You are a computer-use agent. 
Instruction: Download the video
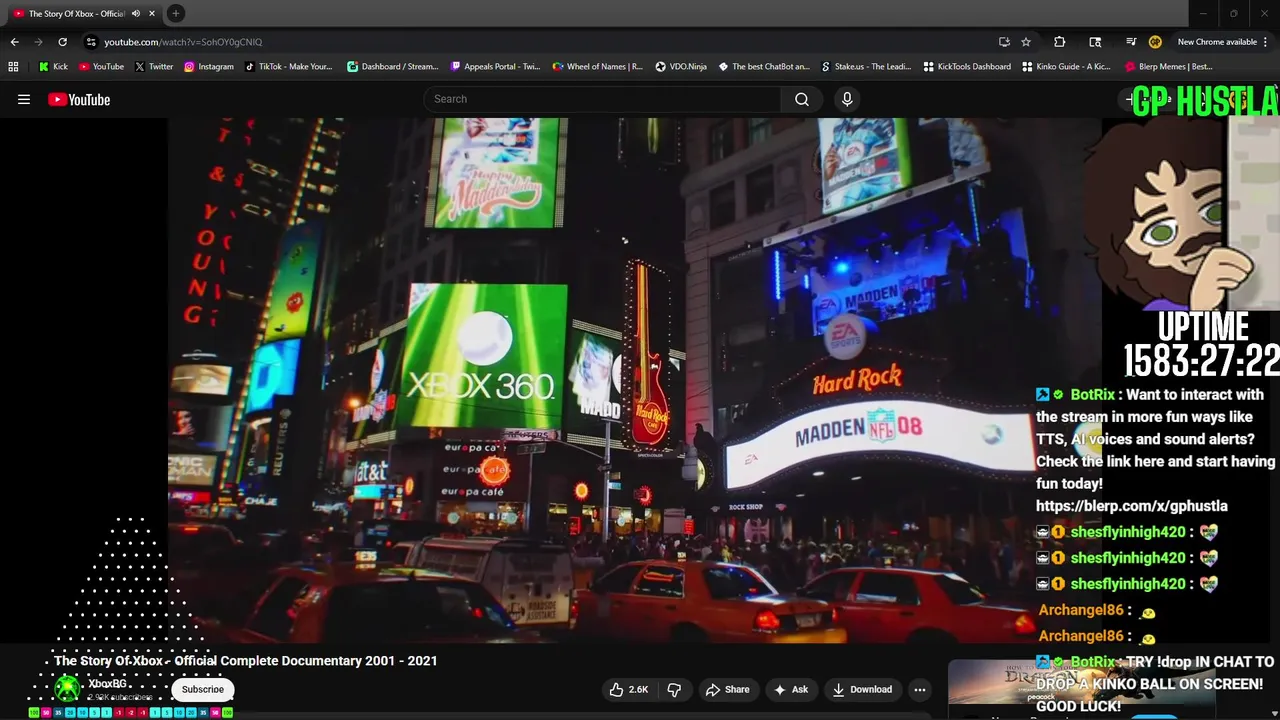click(x=862, y=689)
